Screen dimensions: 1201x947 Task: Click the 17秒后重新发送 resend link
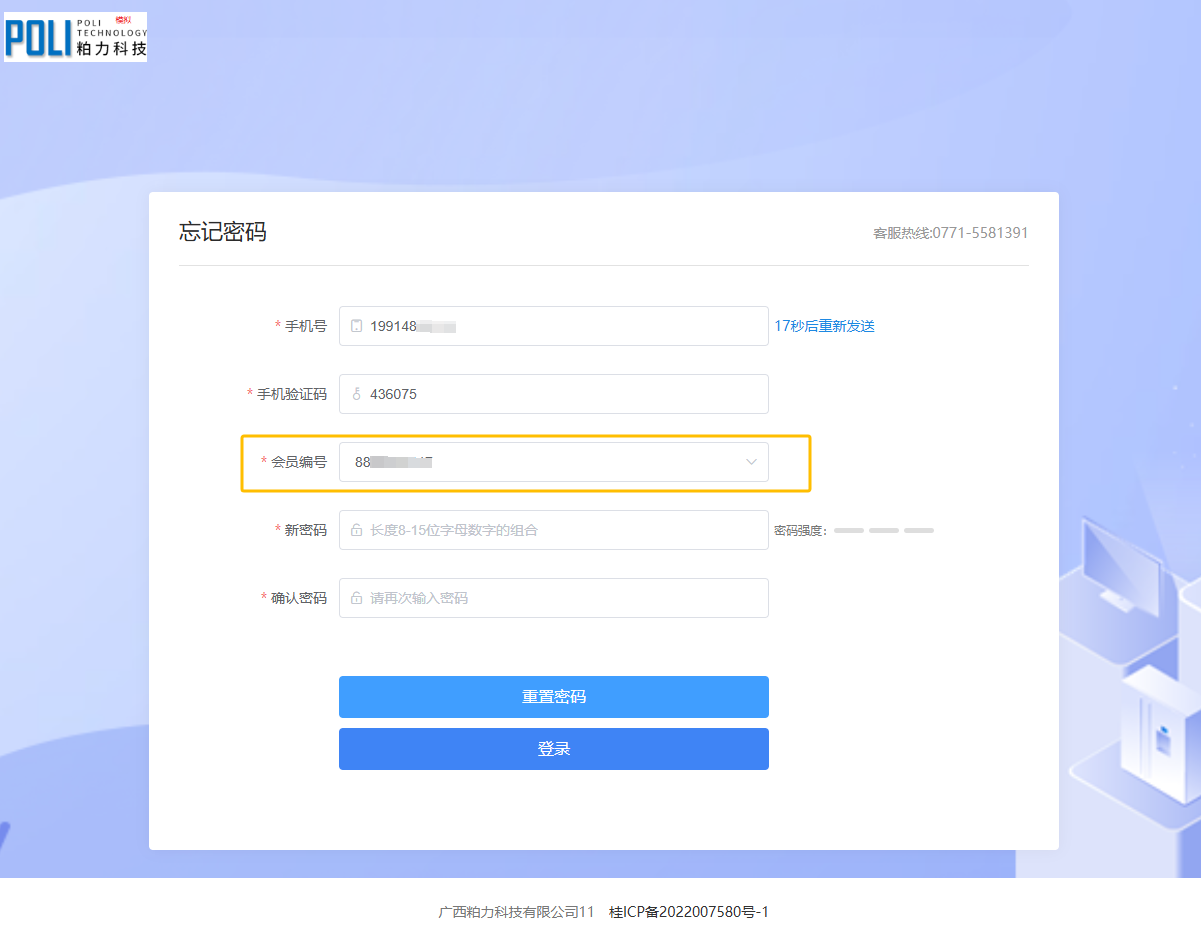824,326
